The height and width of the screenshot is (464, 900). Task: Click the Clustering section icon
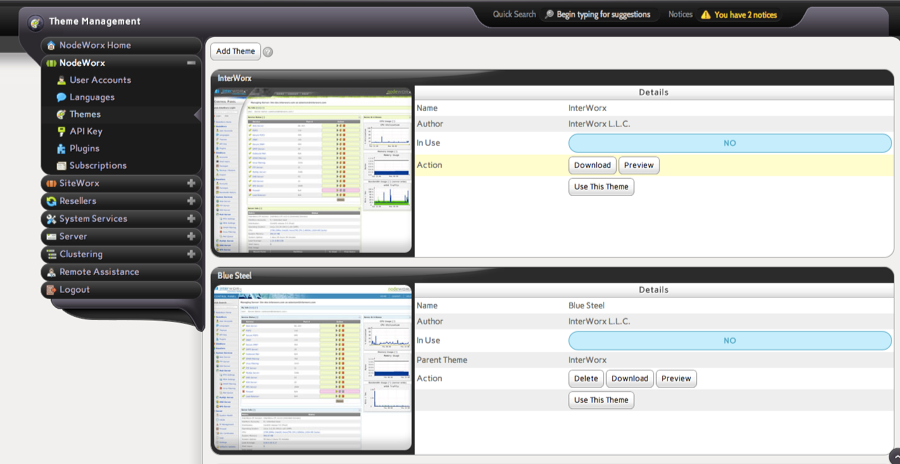click(x=51, y=254)
